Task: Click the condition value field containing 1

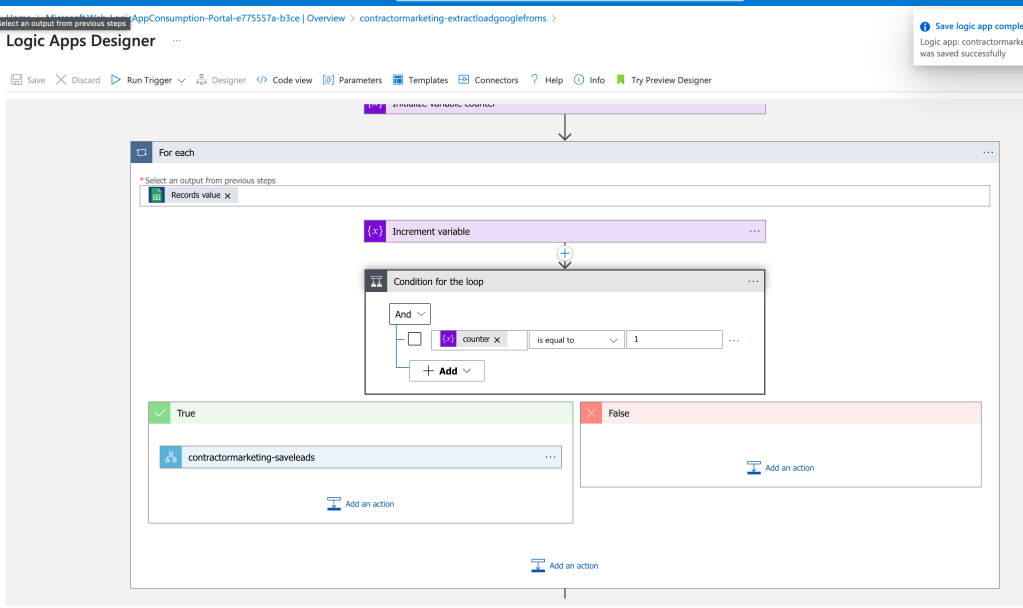Action: (x=674, y=340)
